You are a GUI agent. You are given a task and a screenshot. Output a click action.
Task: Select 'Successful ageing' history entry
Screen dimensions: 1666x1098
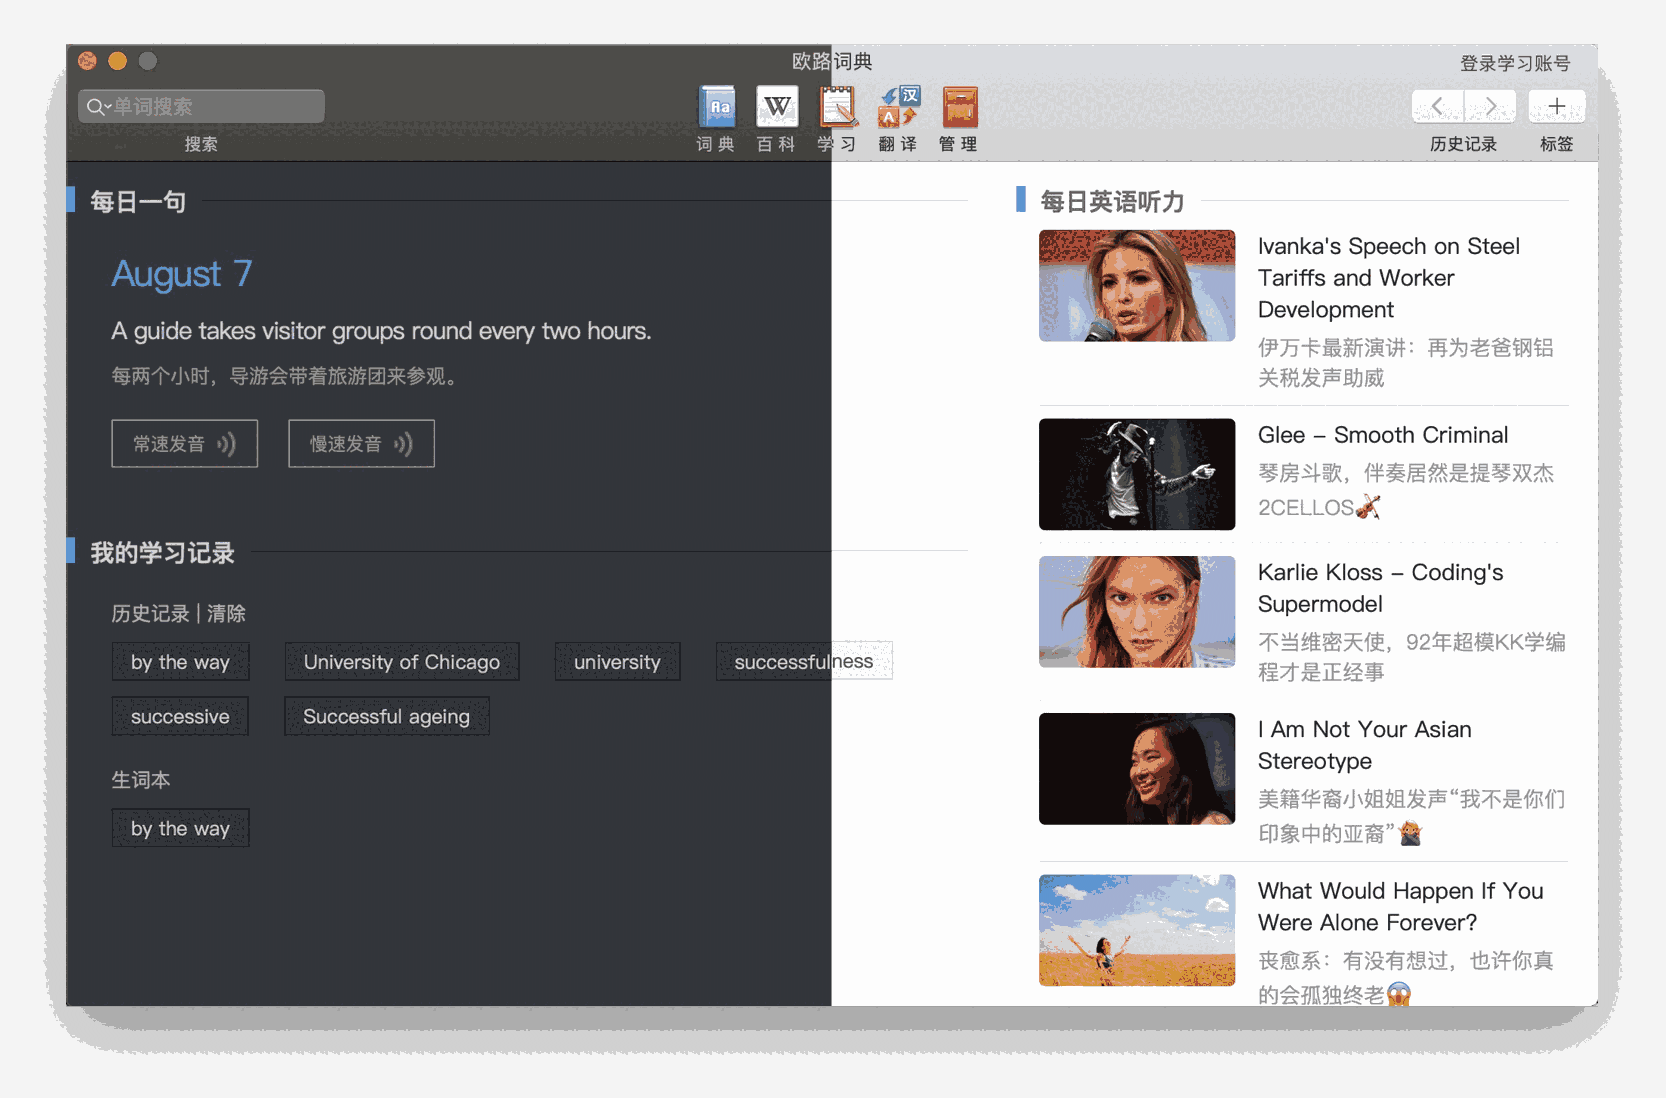(386, 717)
